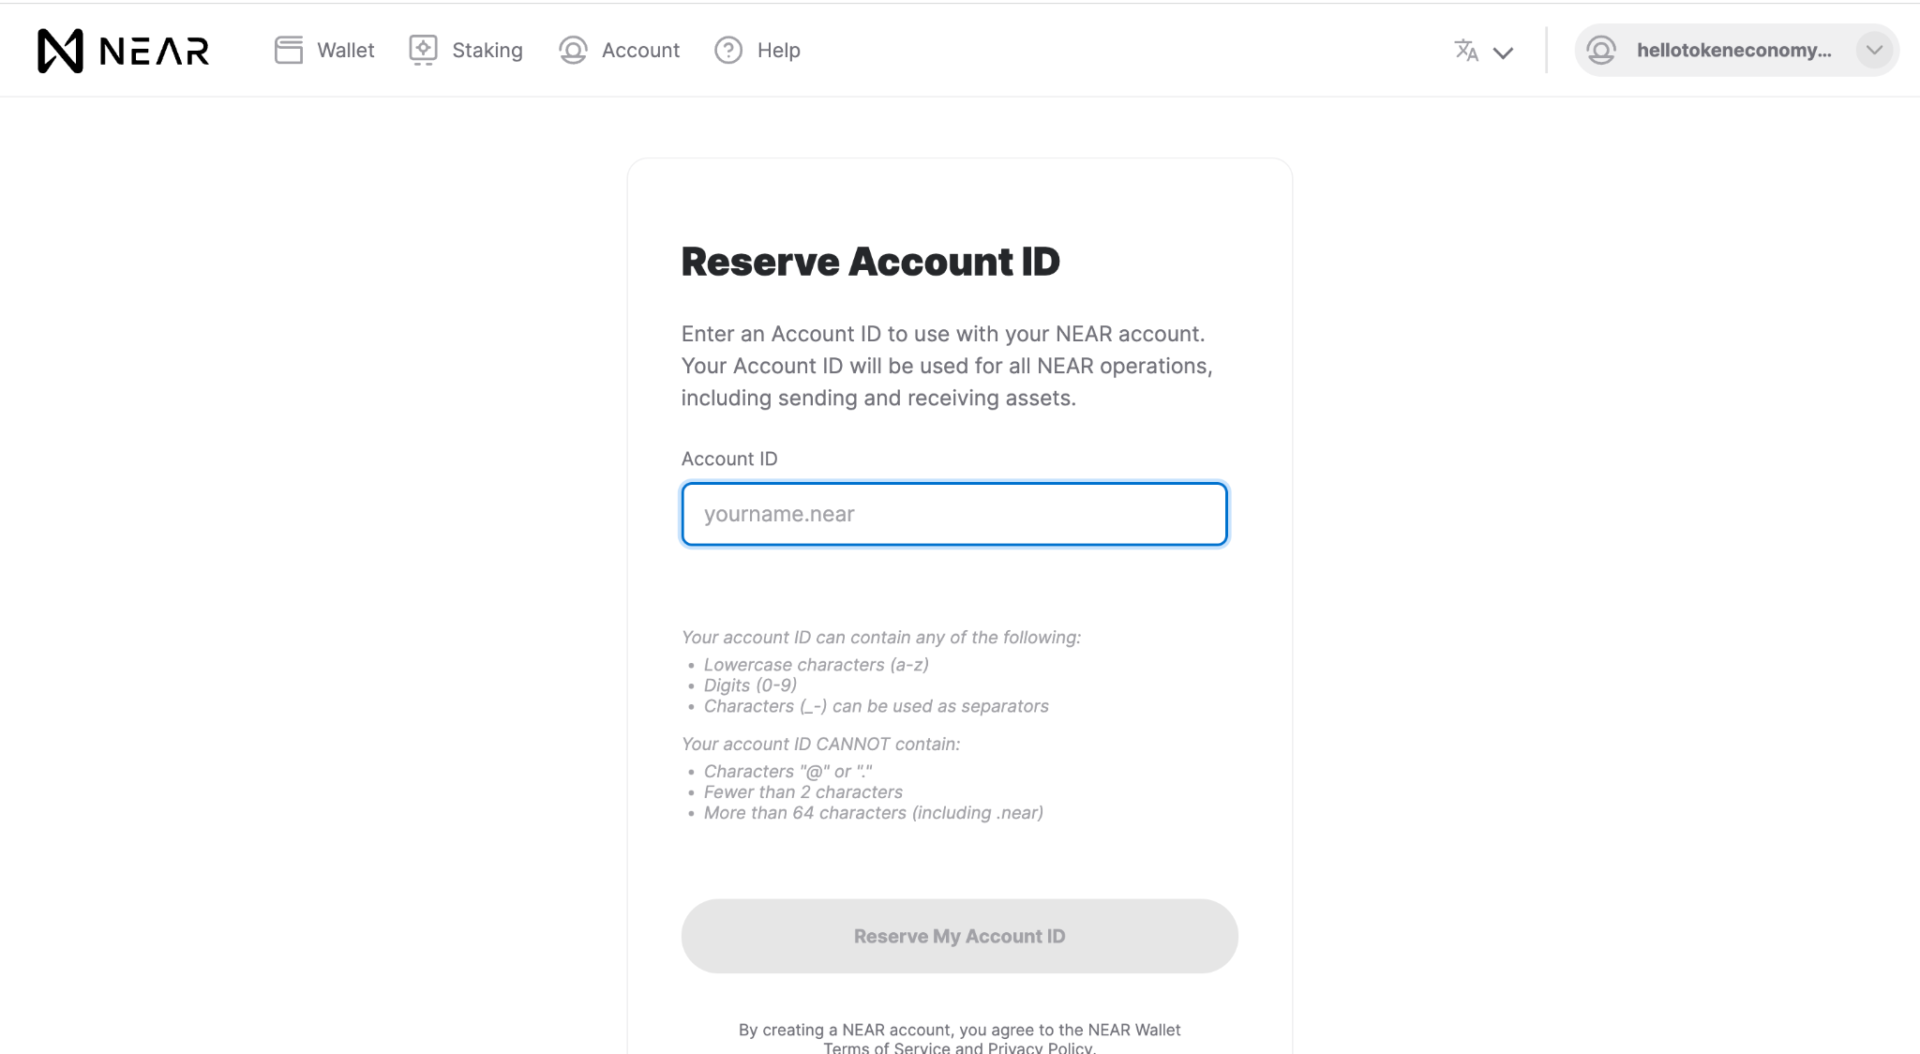Image resolution: width=1920 pixels, height=1054 pixels.
Task: Click the Staking icon in navbar
Action: click(423, 50)
